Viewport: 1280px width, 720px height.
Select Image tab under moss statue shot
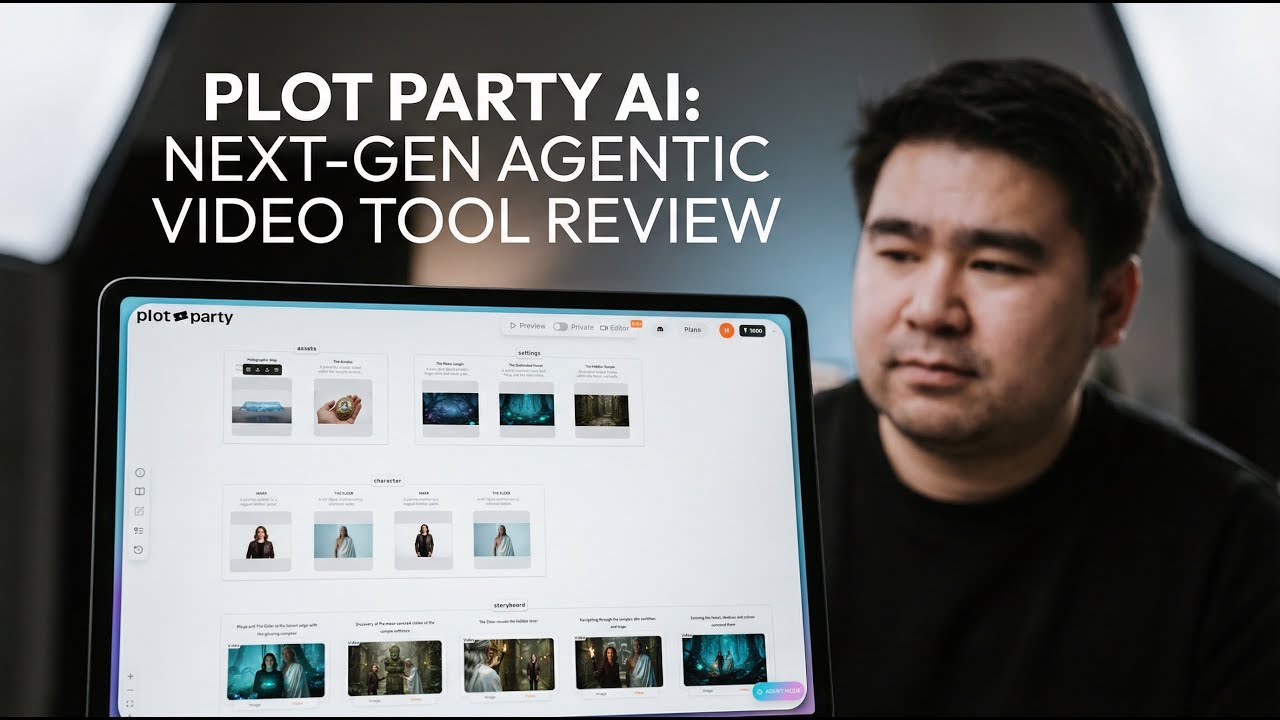coord(374,701)
